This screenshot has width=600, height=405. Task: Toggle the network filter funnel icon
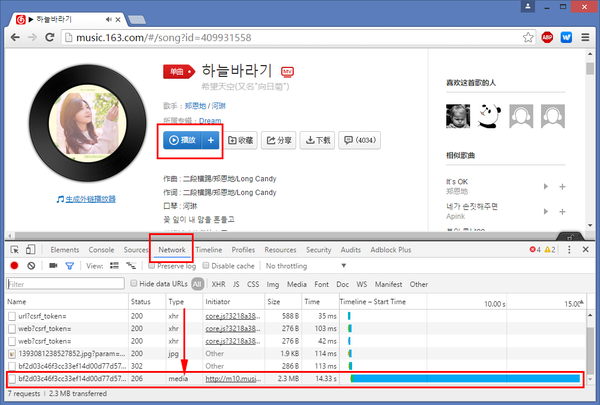70,266
